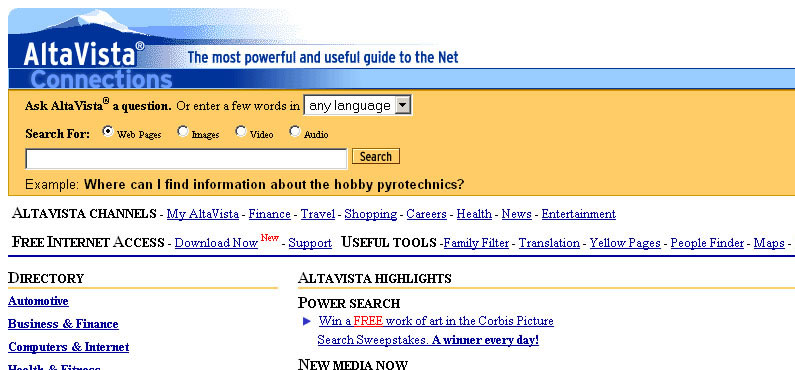Click the Connections banner text
Screen dimensions: 795x370
(101, 80)
